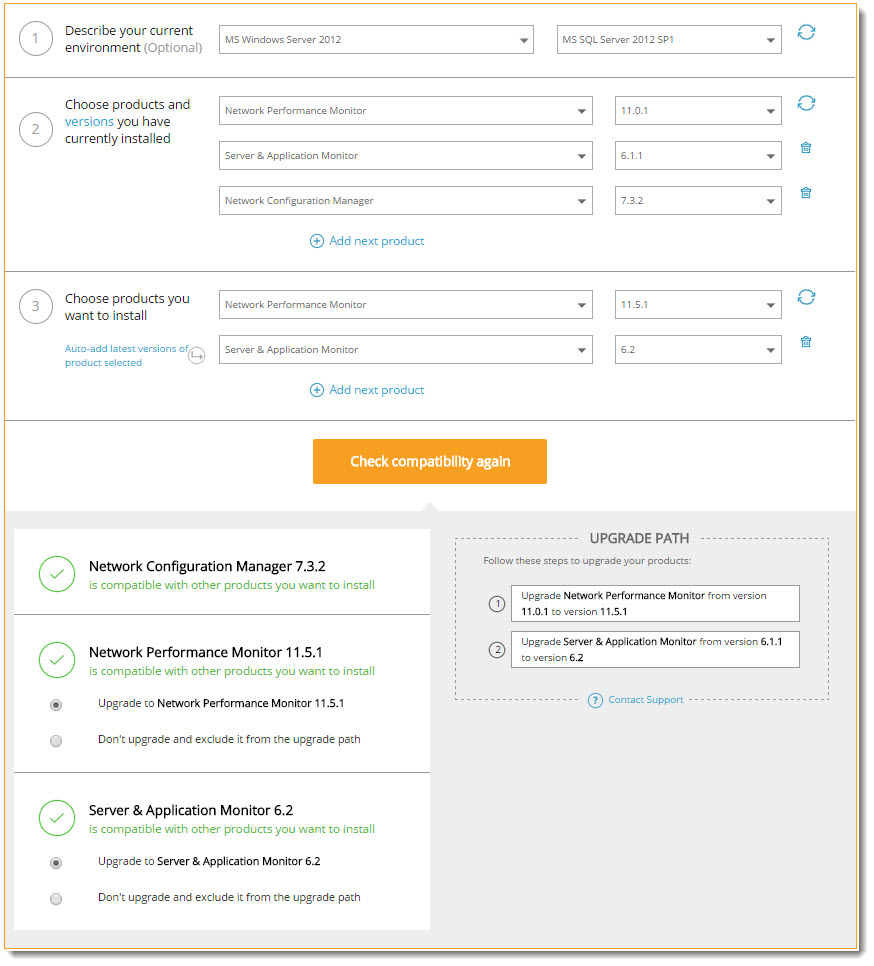Screen dimensions: 874x966
Task: Click upgrade path step 2 Server & Application Monitor box
Action: click(x=655, y=649)
